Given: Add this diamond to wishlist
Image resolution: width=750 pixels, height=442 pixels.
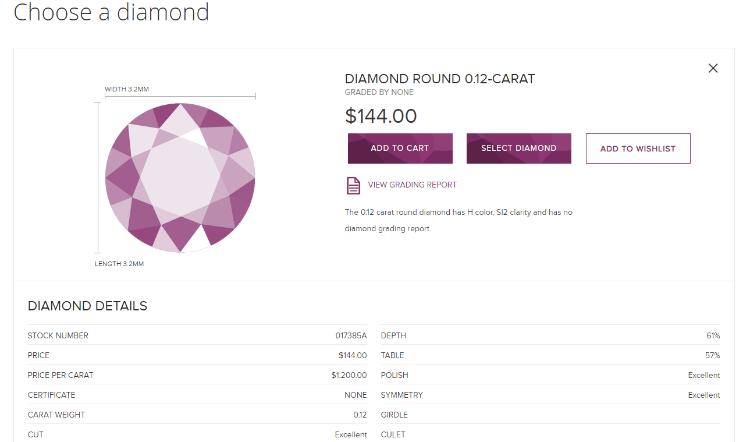Looking at the screenshot, I should 638,148.
